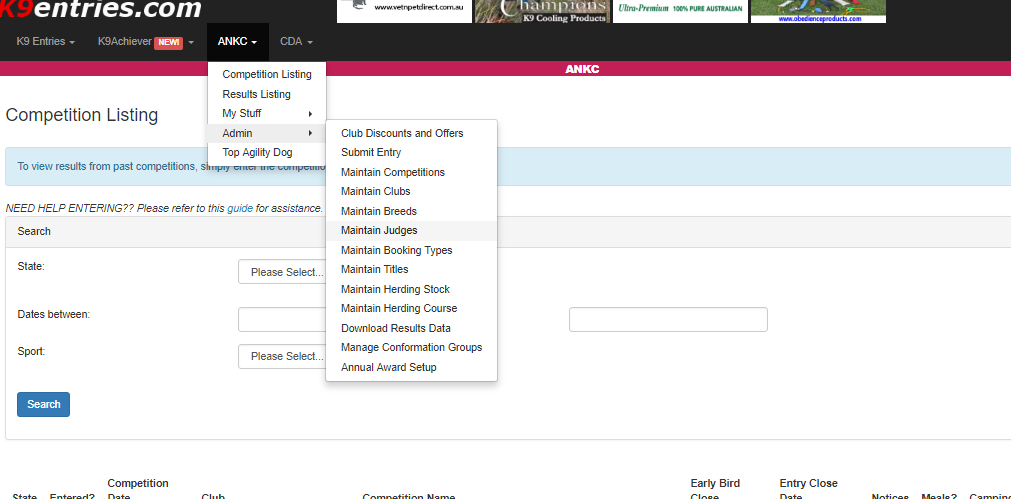Screen dimensions: 1011x499
Task: Open the CDA dropdown menu
Action: click(296, 42)
